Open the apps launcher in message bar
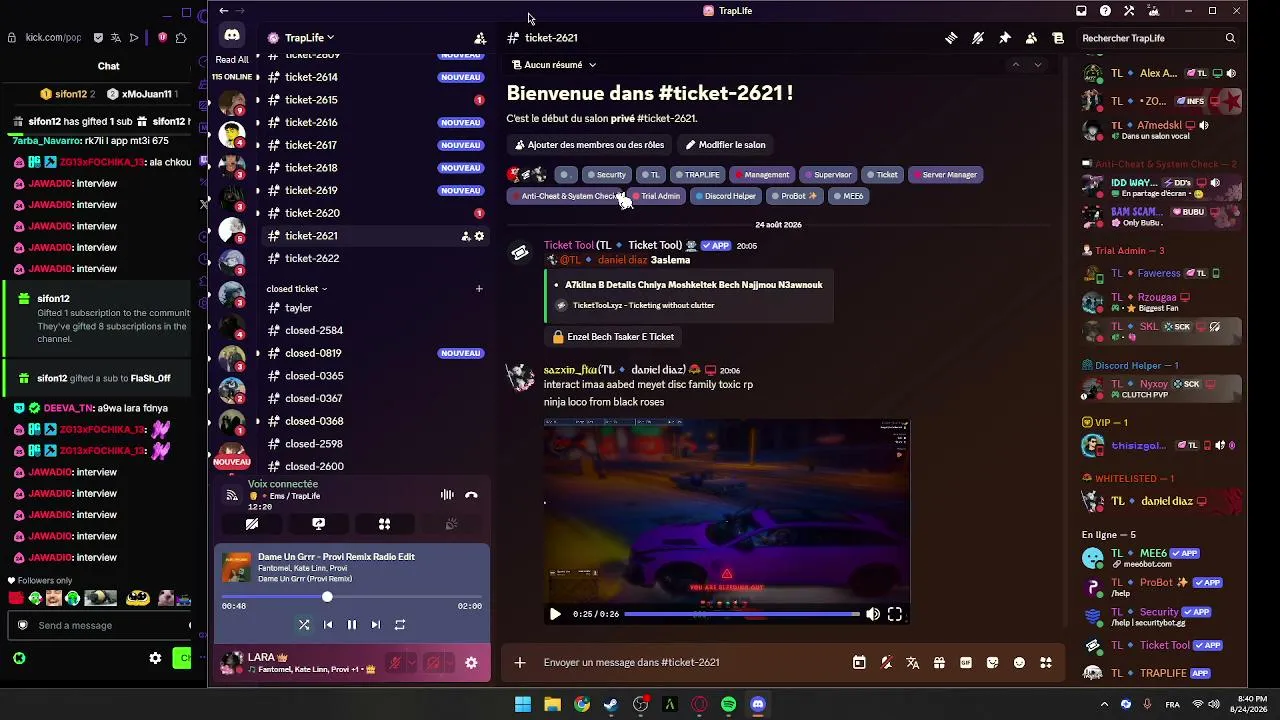The image size is (1280, 720). click(1046, 662)
